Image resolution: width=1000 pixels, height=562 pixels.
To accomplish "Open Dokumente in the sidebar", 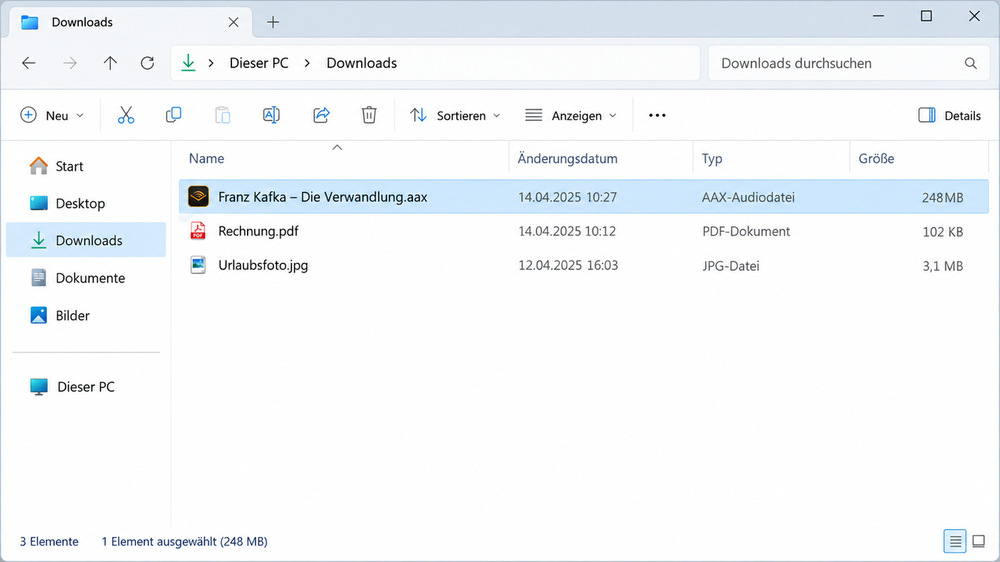I will click(x=86, y=278).
